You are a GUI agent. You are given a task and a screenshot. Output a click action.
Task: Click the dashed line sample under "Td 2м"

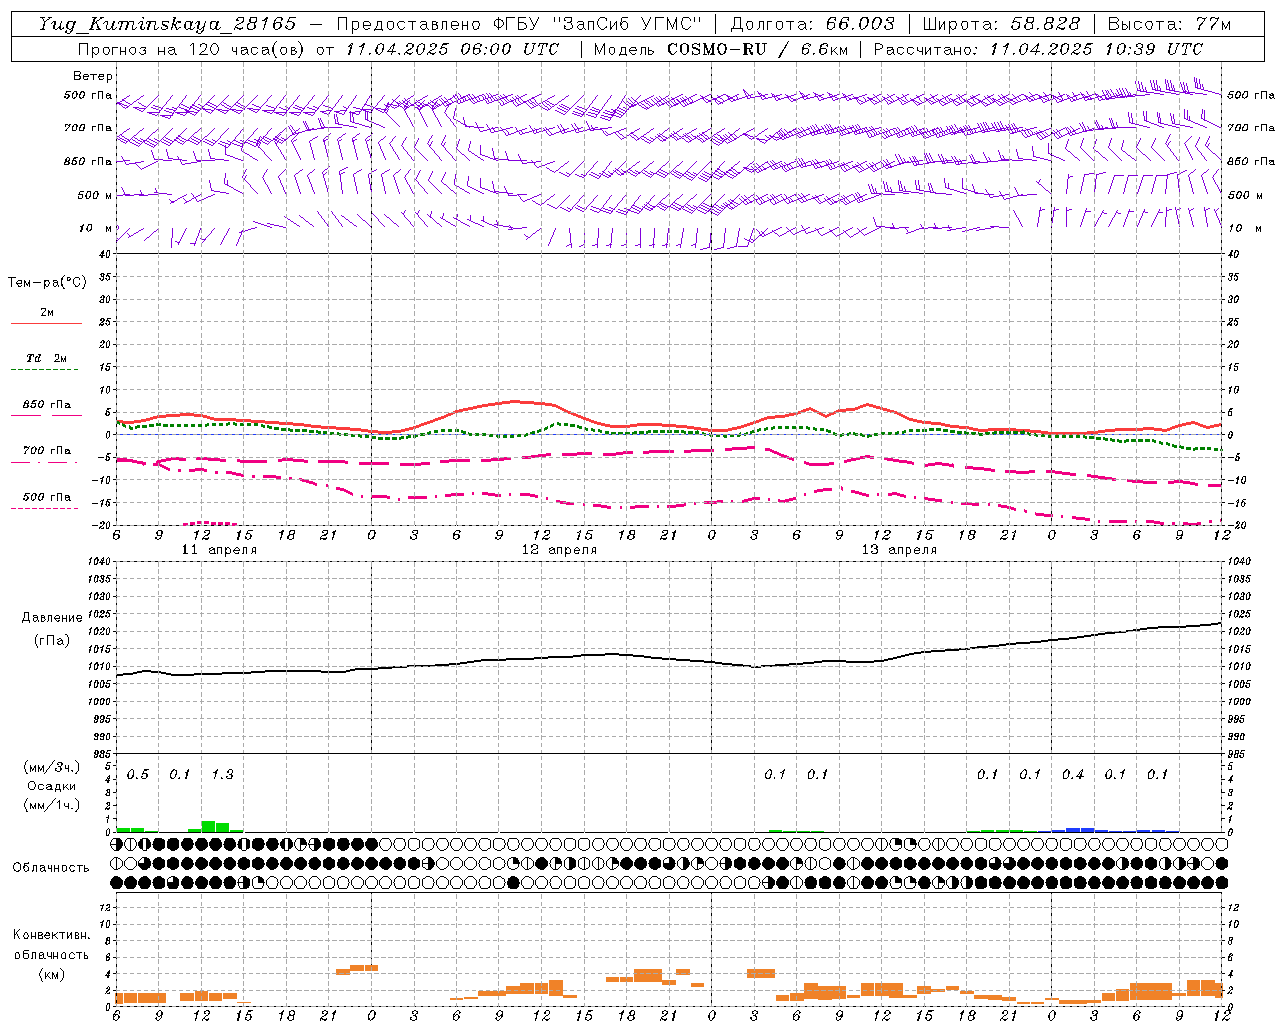pos(44,370)
